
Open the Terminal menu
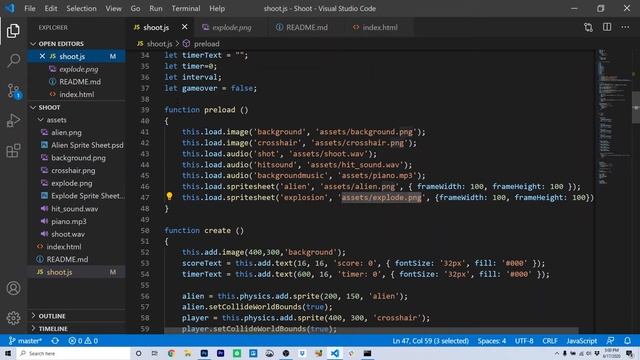click(x=186, y=8)
